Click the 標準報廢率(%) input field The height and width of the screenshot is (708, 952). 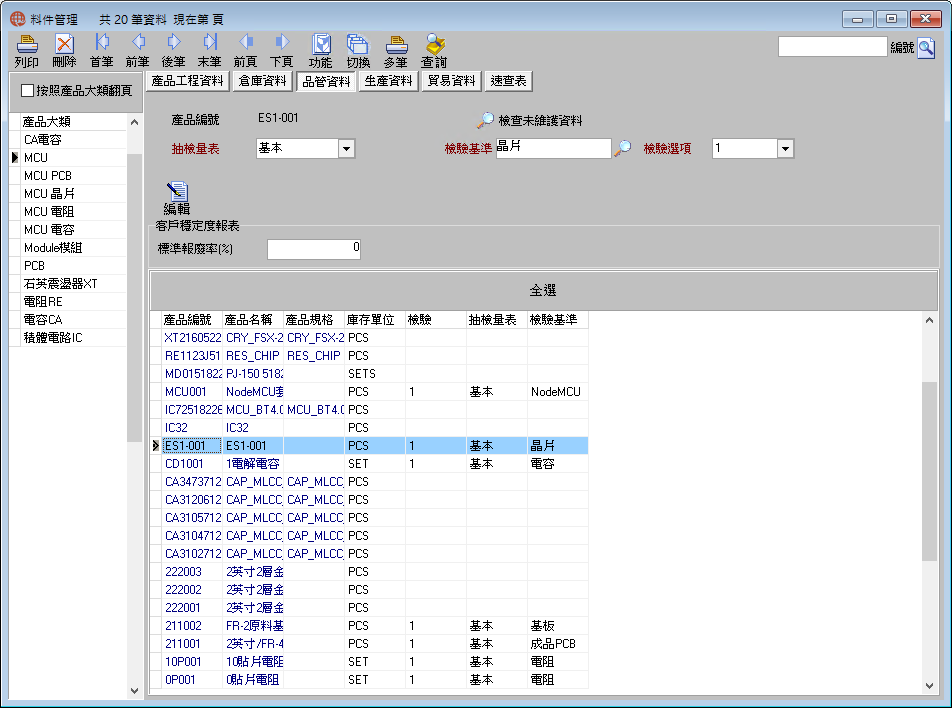314,248
